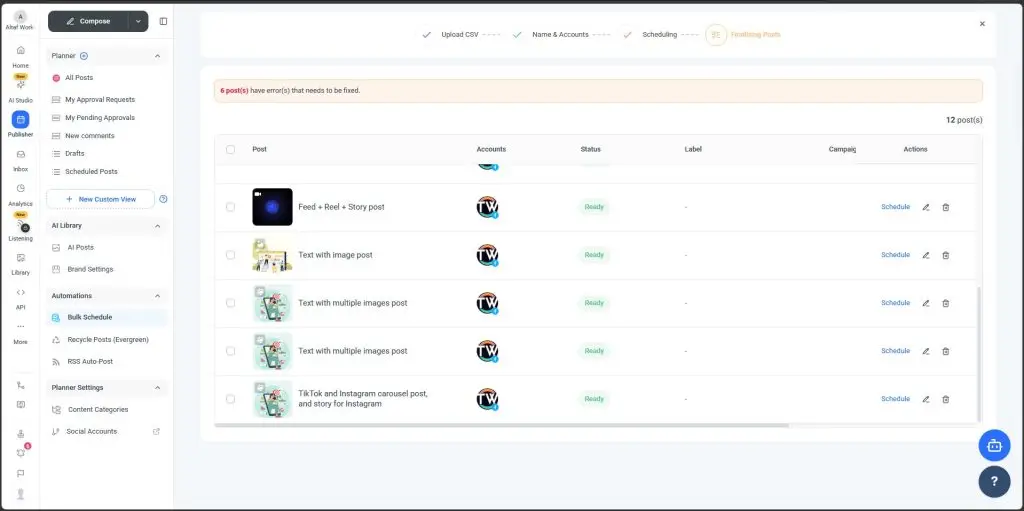The image size is (1024, 511).
Task: Open AI Studio from the left rail
Action: tap(20, 85)
